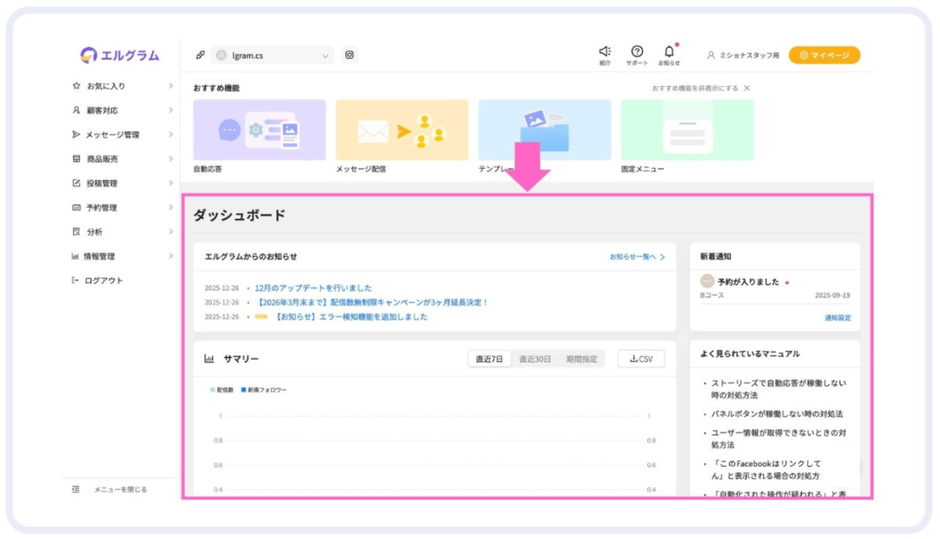Open the lgram.cs account dropdown
The image size is (940, 539).
[272, 56]
